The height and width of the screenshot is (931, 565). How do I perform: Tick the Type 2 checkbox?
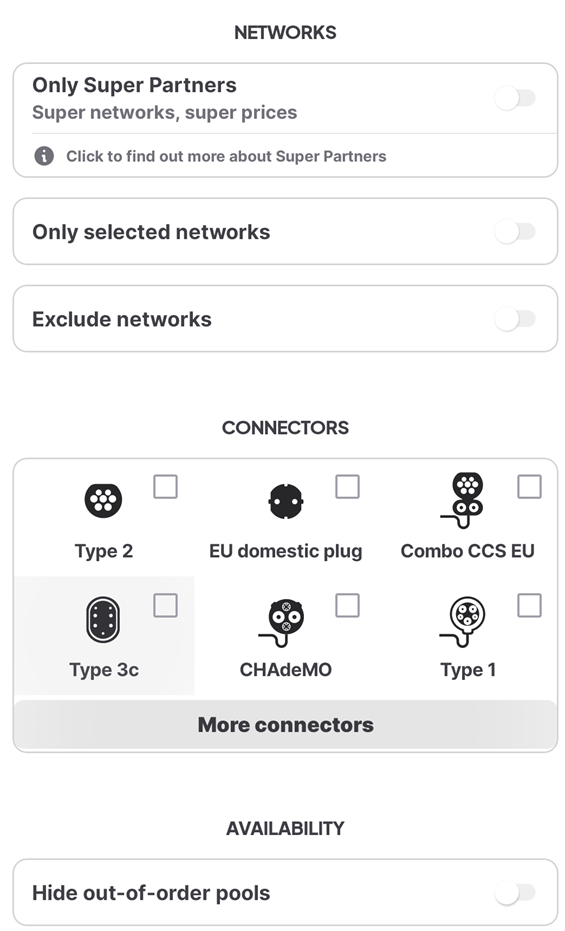pos(165,486)
